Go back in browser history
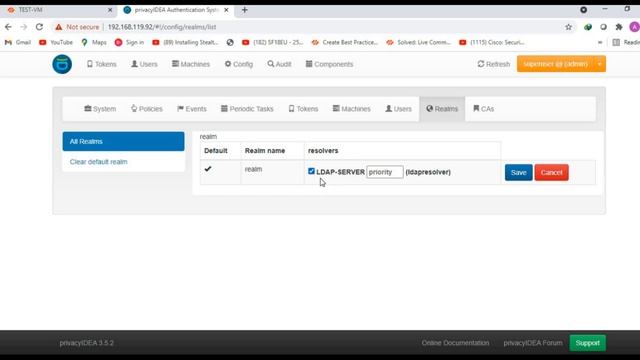640x360 pixels. coord(8,27)
